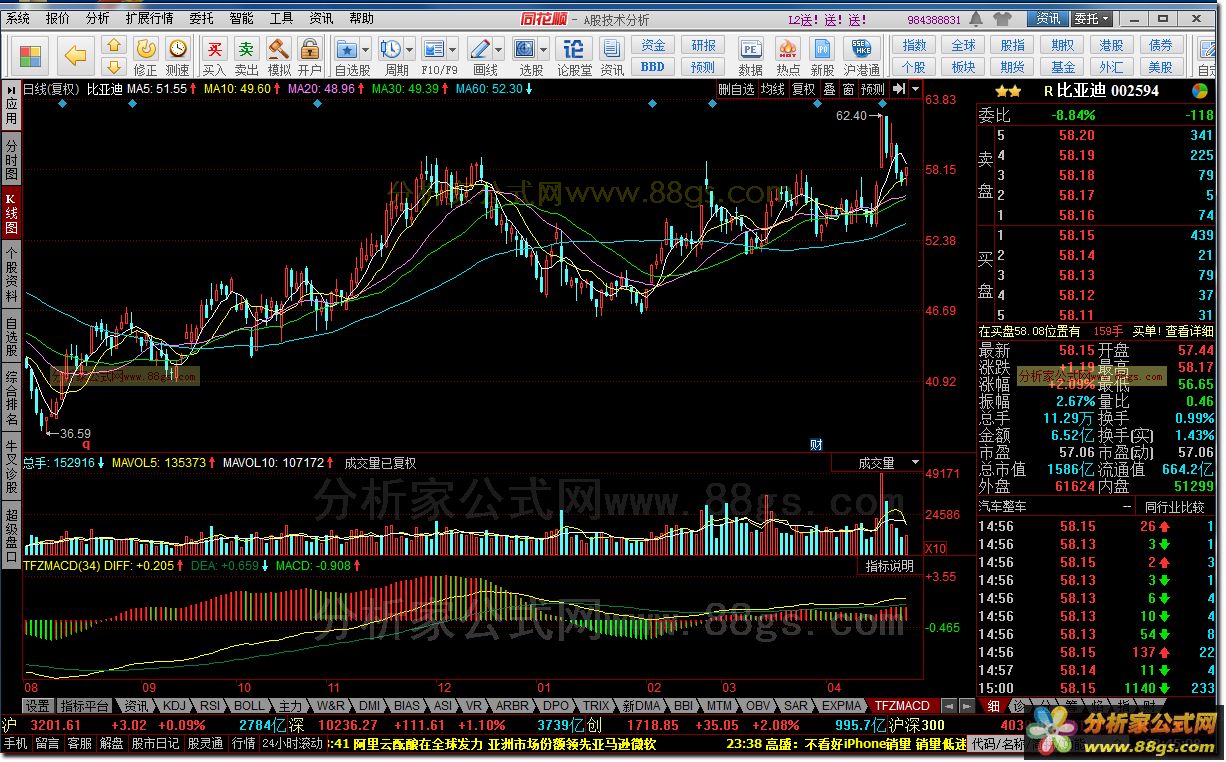
Task: Open the 热点 hot topics flame icon
Action: pos(787,56)
